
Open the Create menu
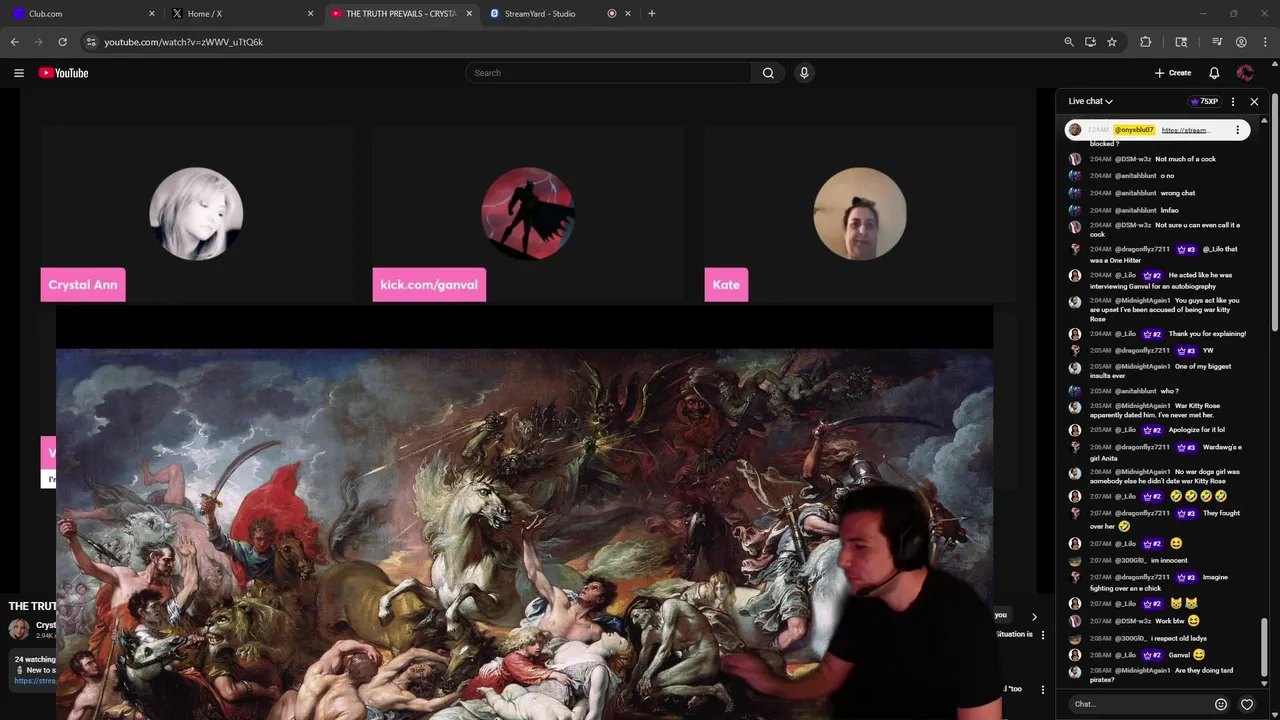1173,73
